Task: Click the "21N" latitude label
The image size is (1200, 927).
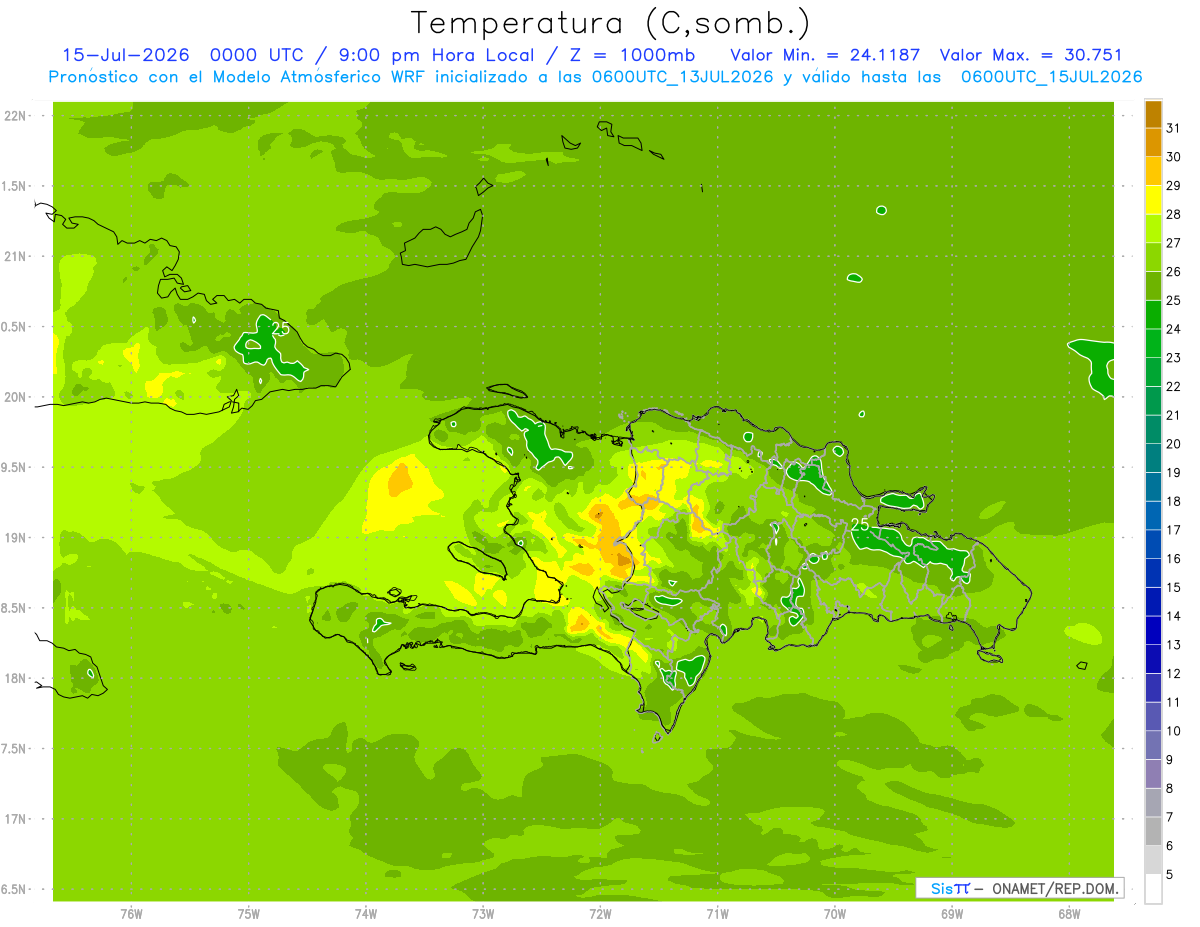Action: [x=16, y=256]
